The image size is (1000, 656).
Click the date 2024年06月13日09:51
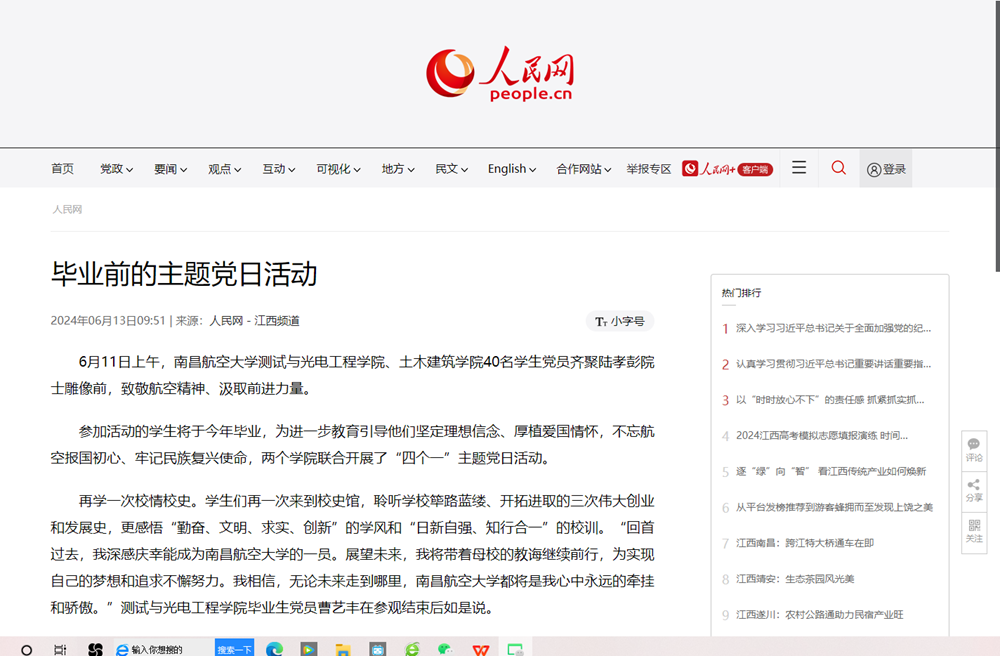point(108,321)
